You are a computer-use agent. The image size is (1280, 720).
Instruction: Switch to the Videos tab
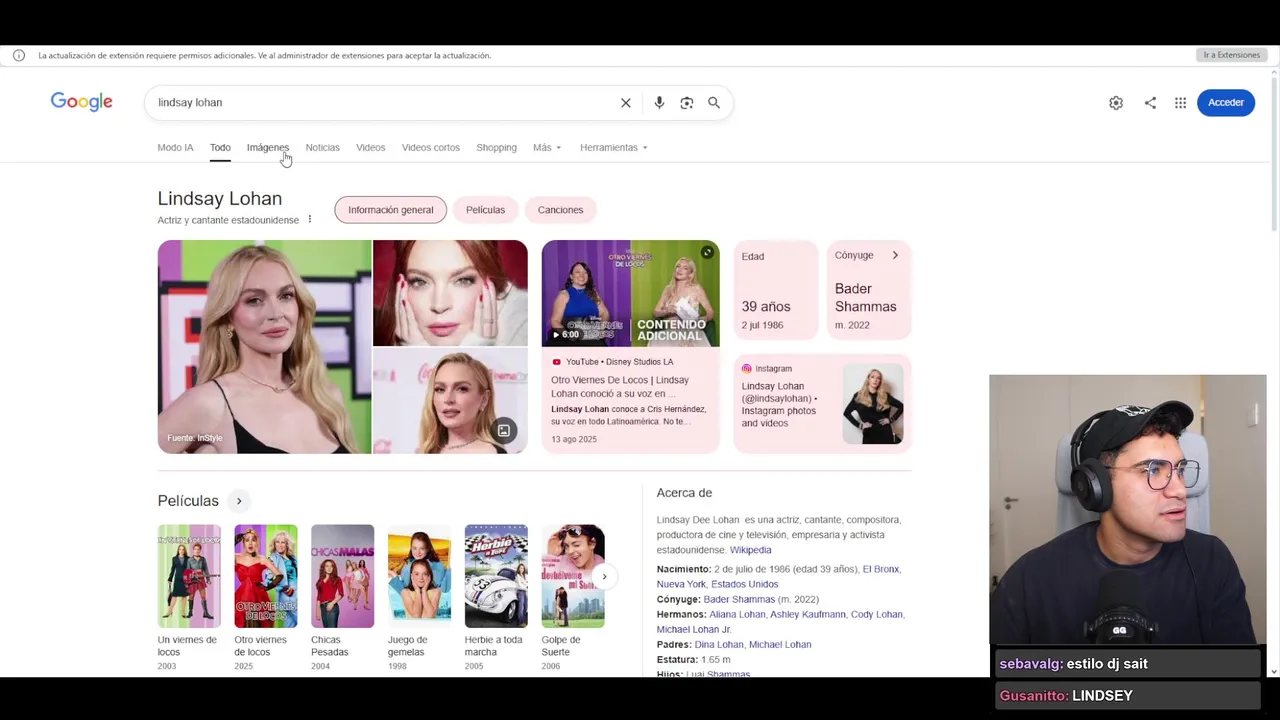coord(370,148)
